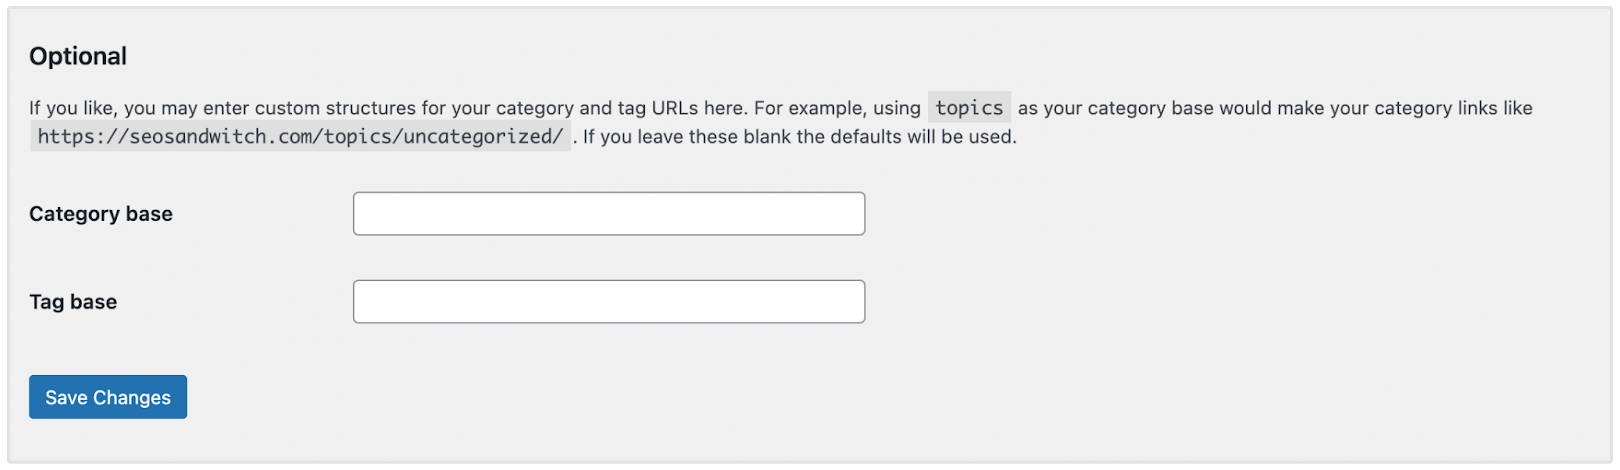Click the seosandwitch.com example URL snippet
The height and width of the screenshot is (470, 1620).
[x=300, y=137]
